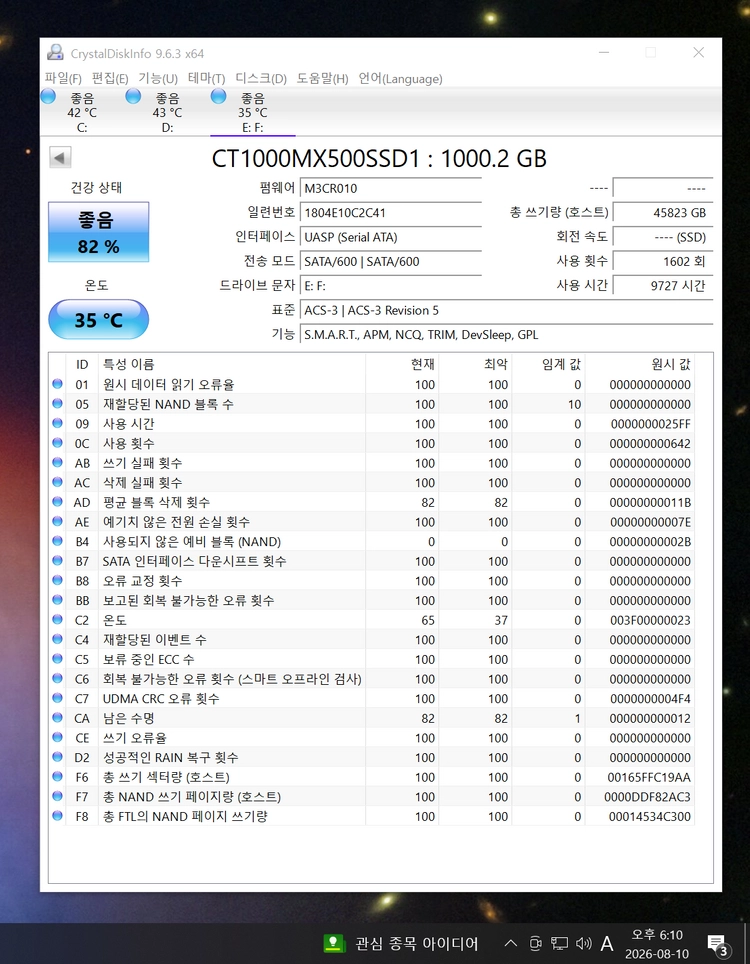Click status dot for 총 쓰기 섹터량 (호스트)
Viewport: 750px width, 964px height.
tap(57, 776)
